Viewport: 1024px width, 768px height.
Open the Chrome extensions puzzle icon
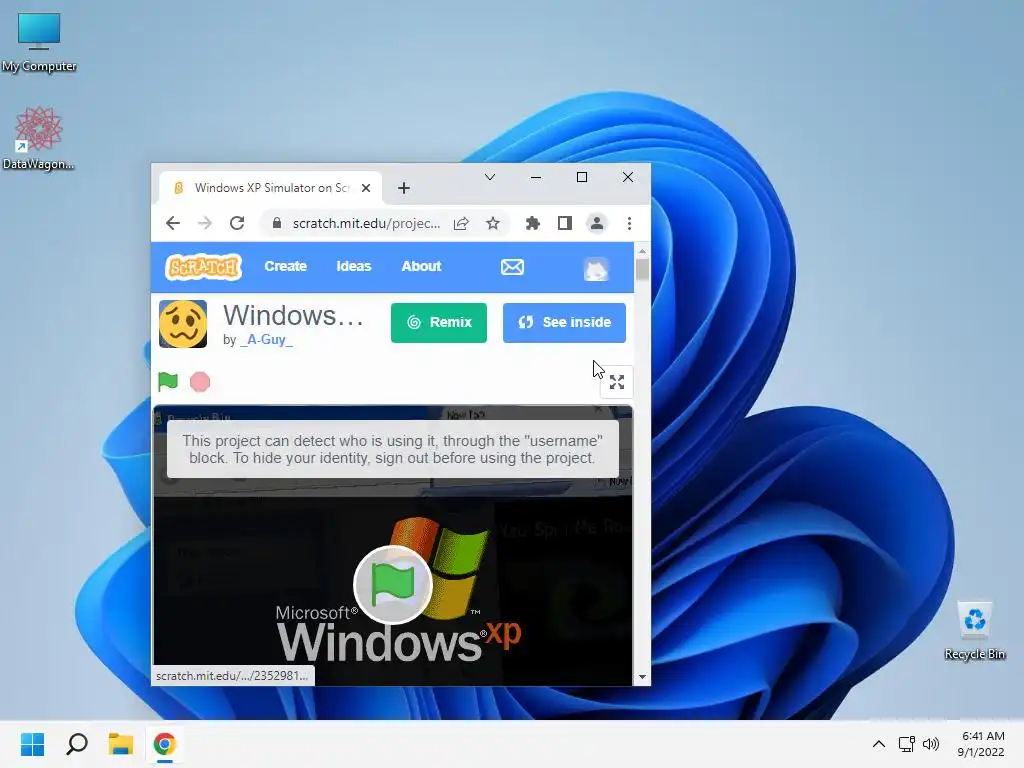point(533,223)
